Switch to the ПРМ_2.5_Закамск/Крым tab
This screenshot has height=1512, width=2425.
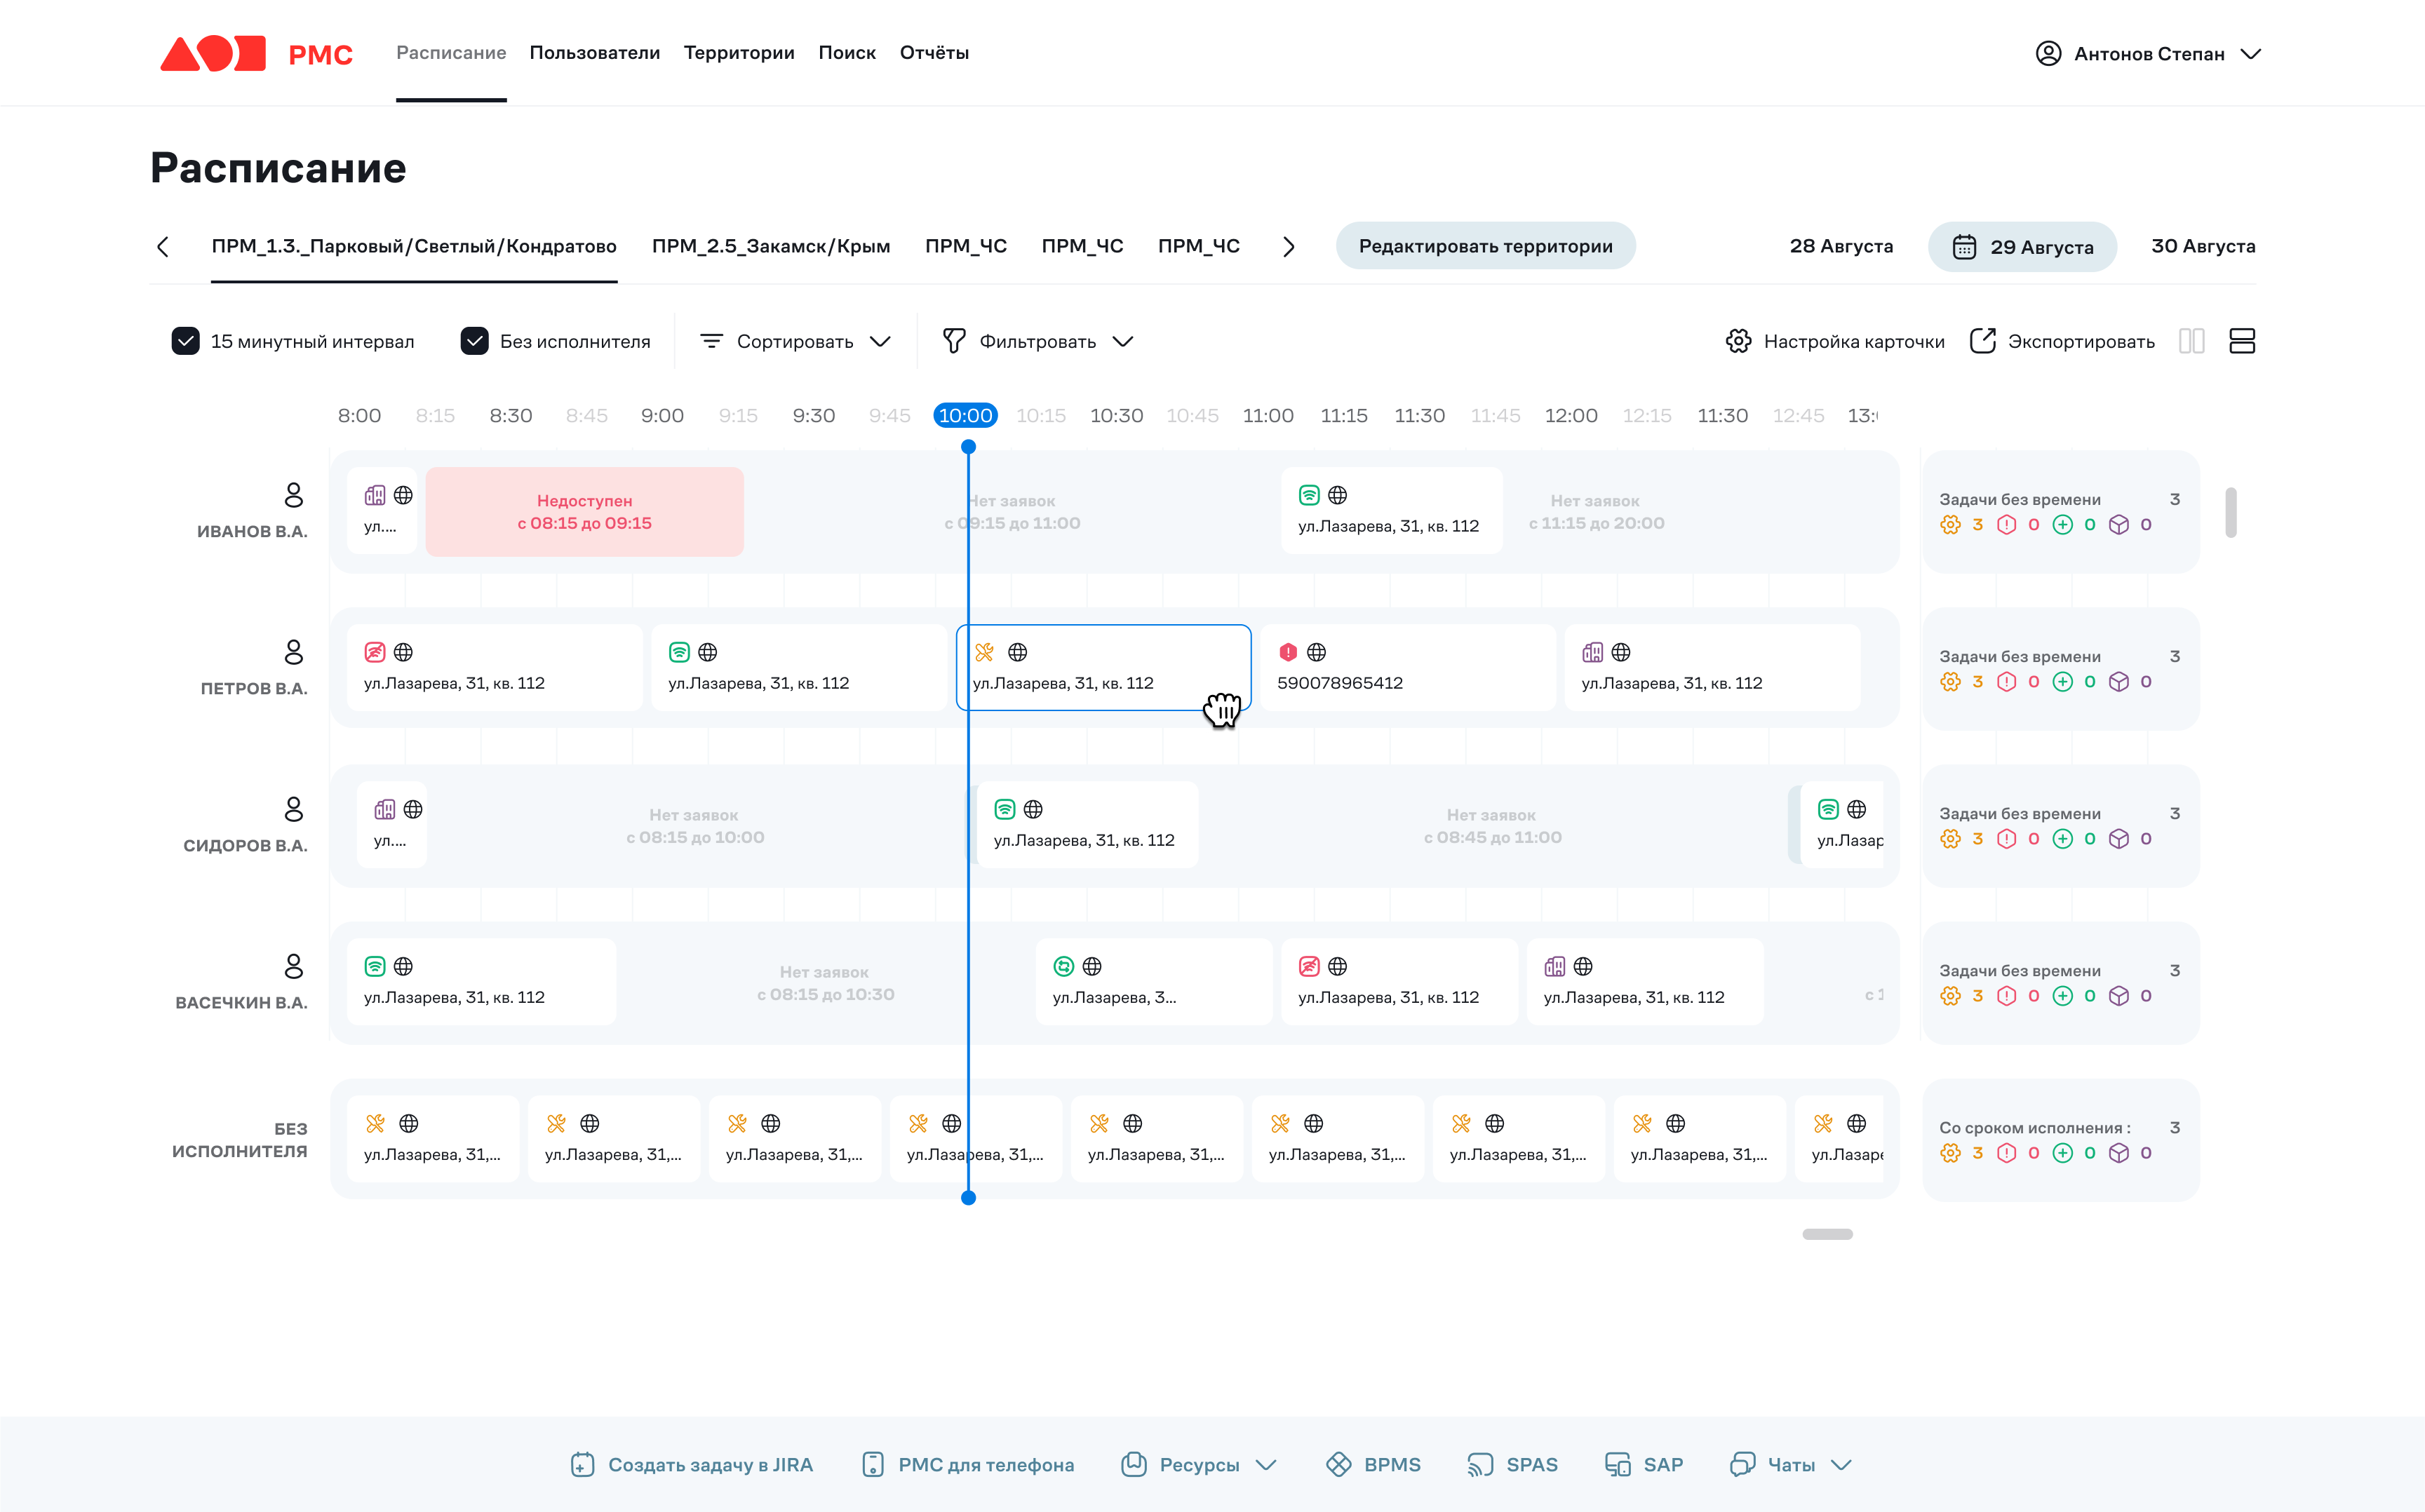[770, 246]
